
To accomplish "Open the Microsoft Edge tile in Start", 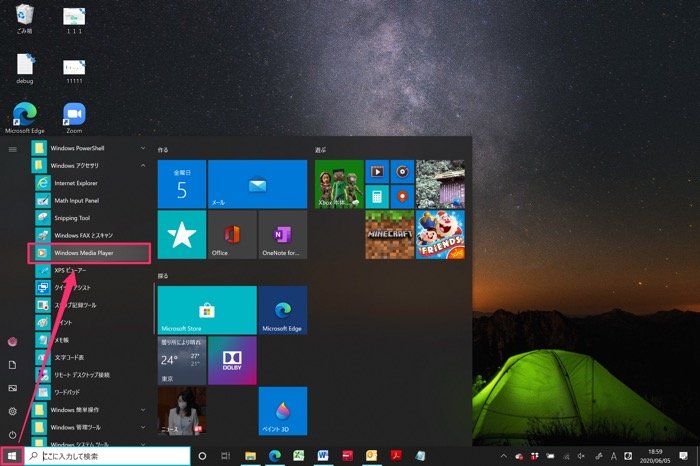I will coord(283,310).
